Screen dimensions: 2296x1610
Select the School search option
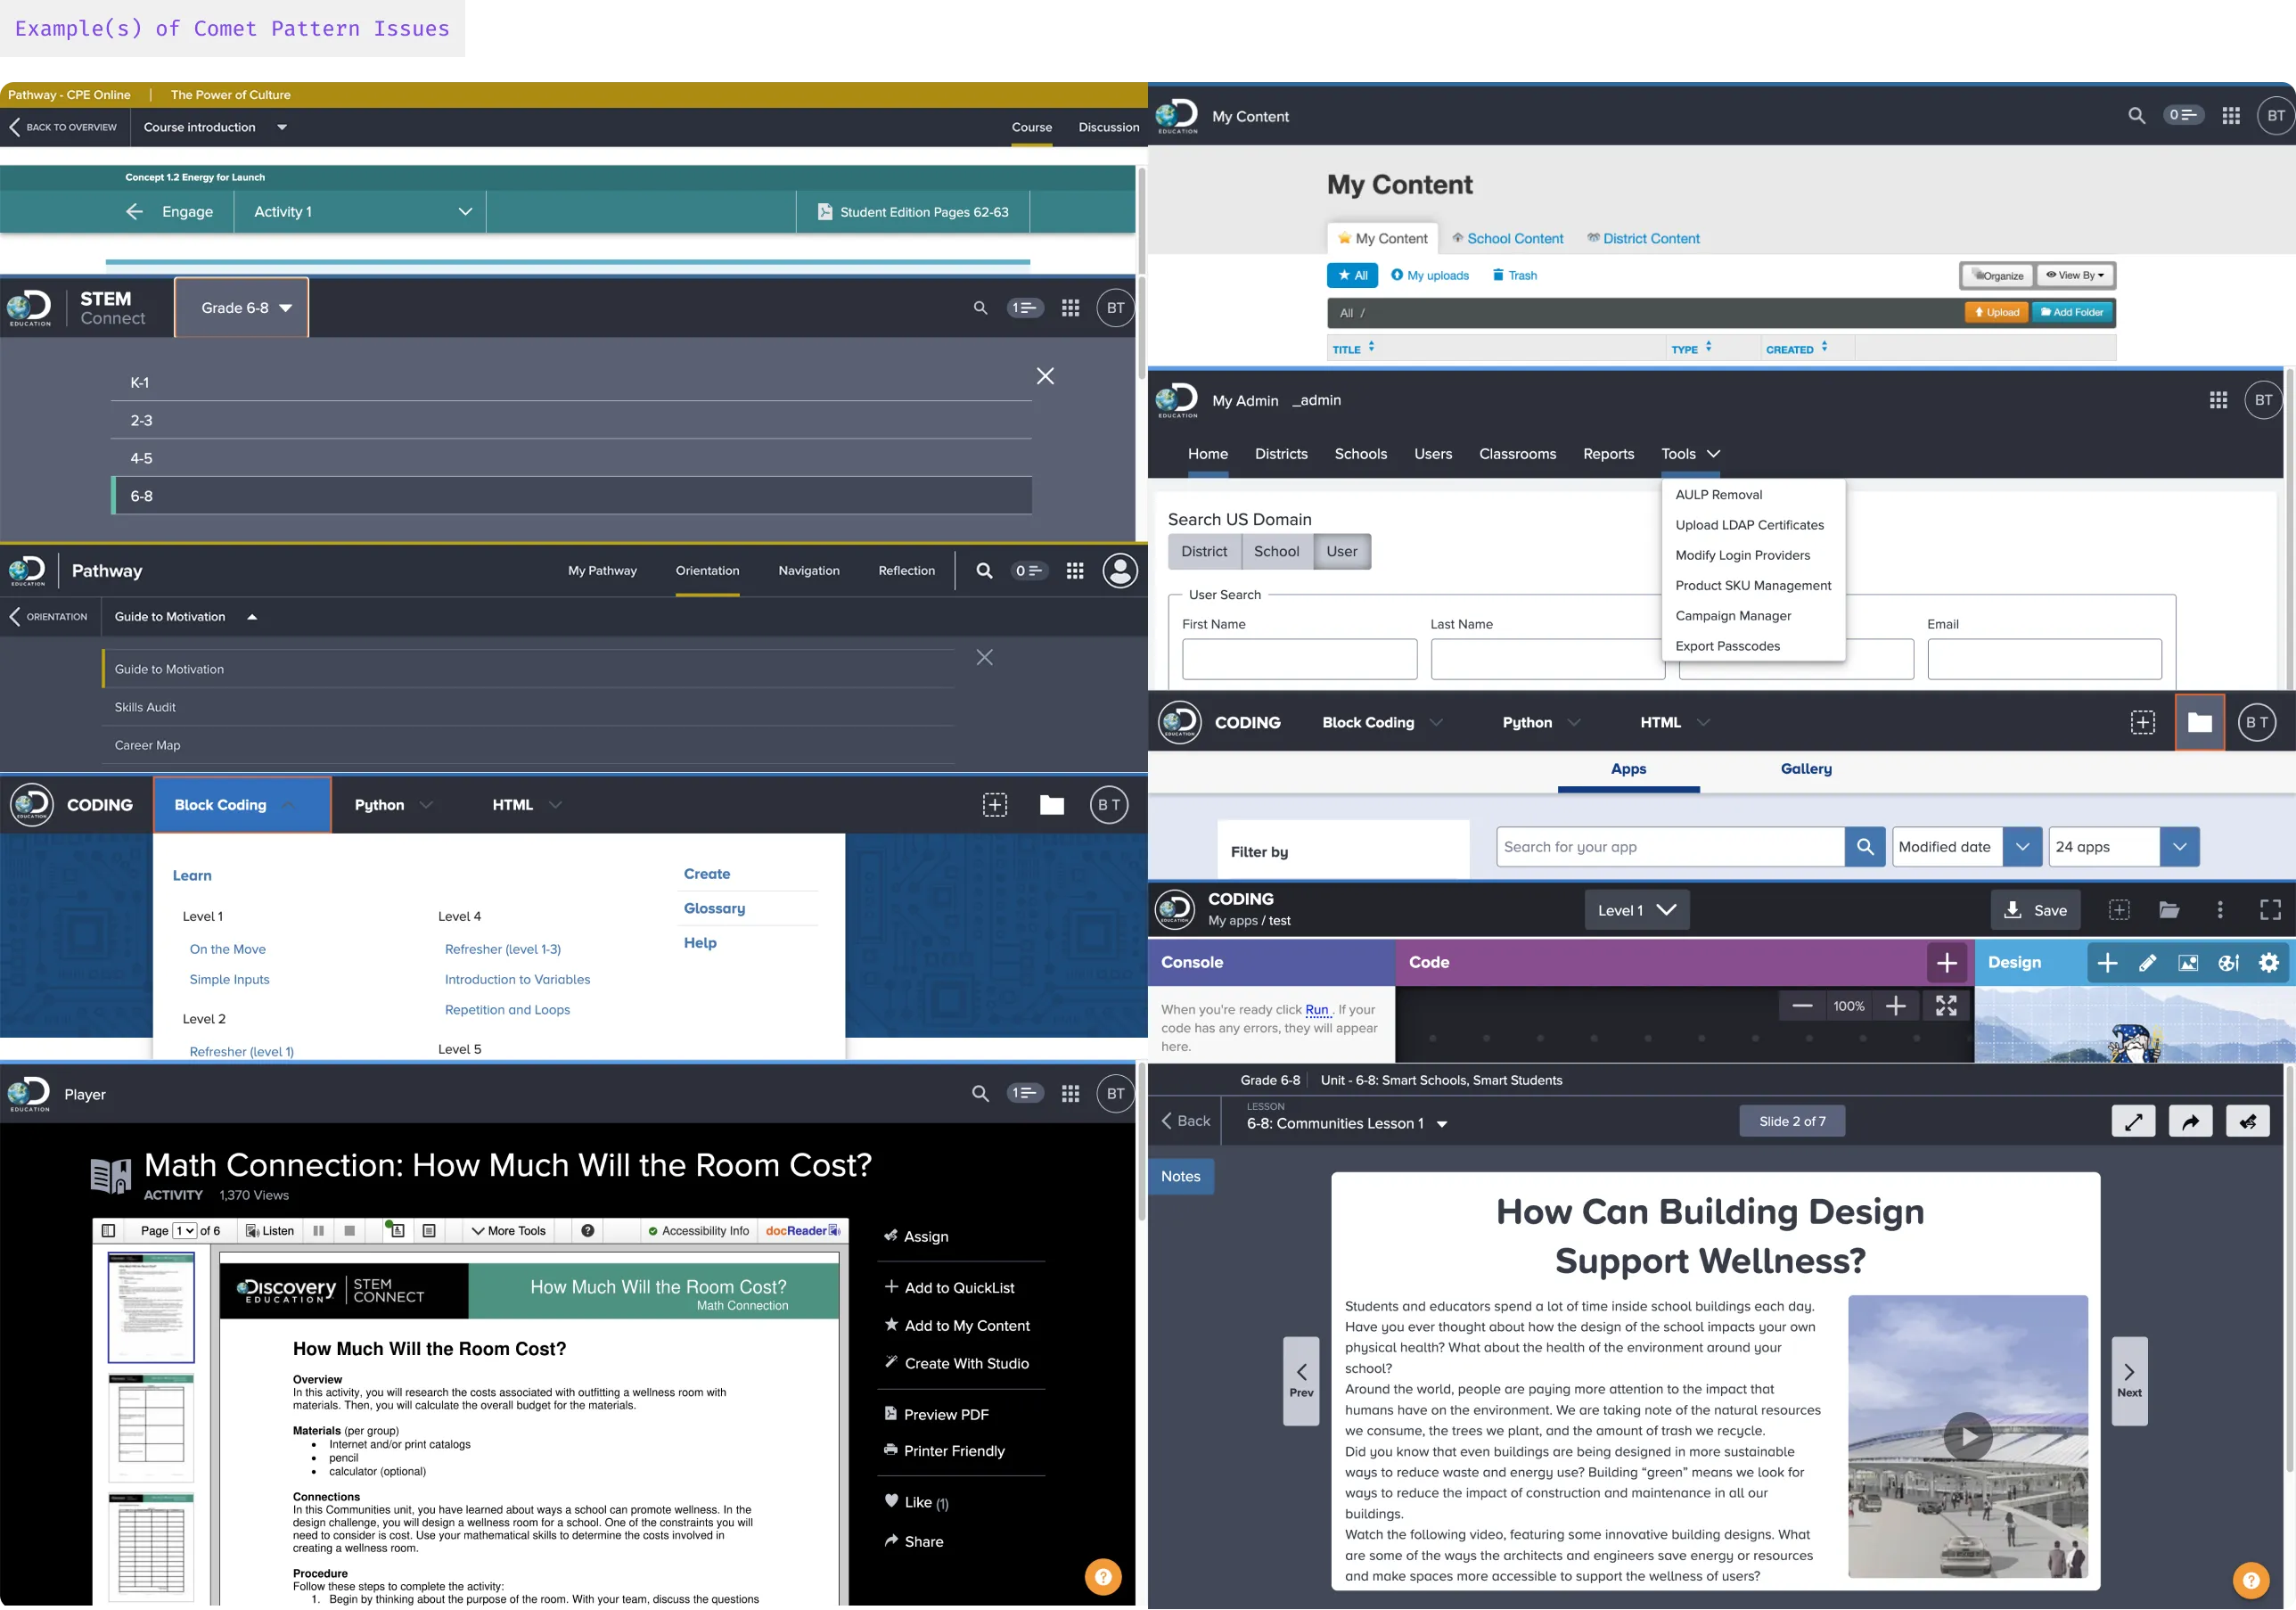(x=1276, y=551)
